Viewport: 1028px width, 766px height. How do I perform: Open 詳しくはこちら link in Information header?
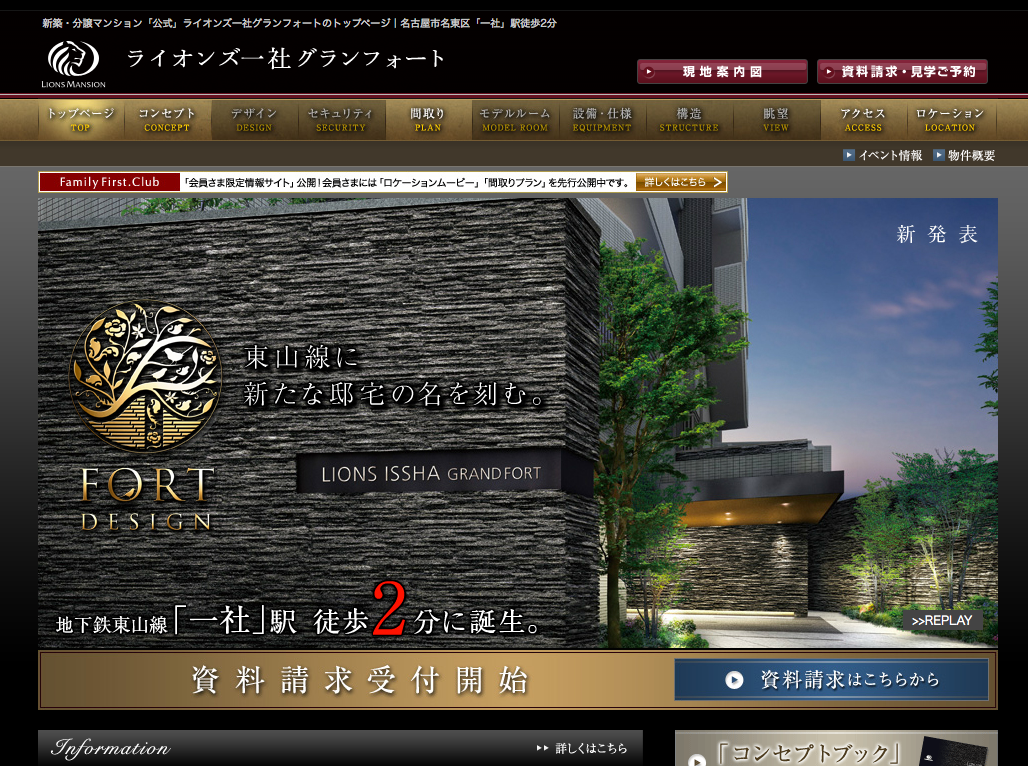(x=583, y=748)
